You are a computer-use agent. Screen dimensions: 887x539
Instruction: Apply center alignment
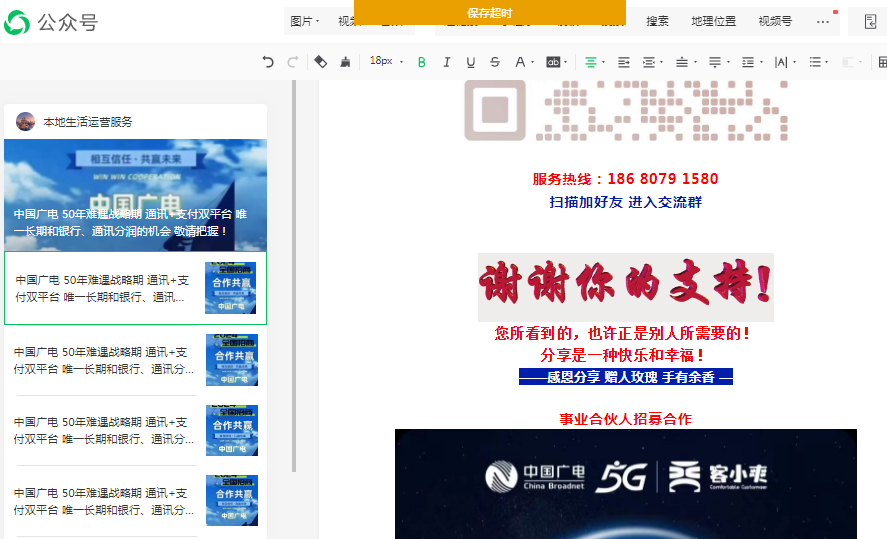(591, 62)
